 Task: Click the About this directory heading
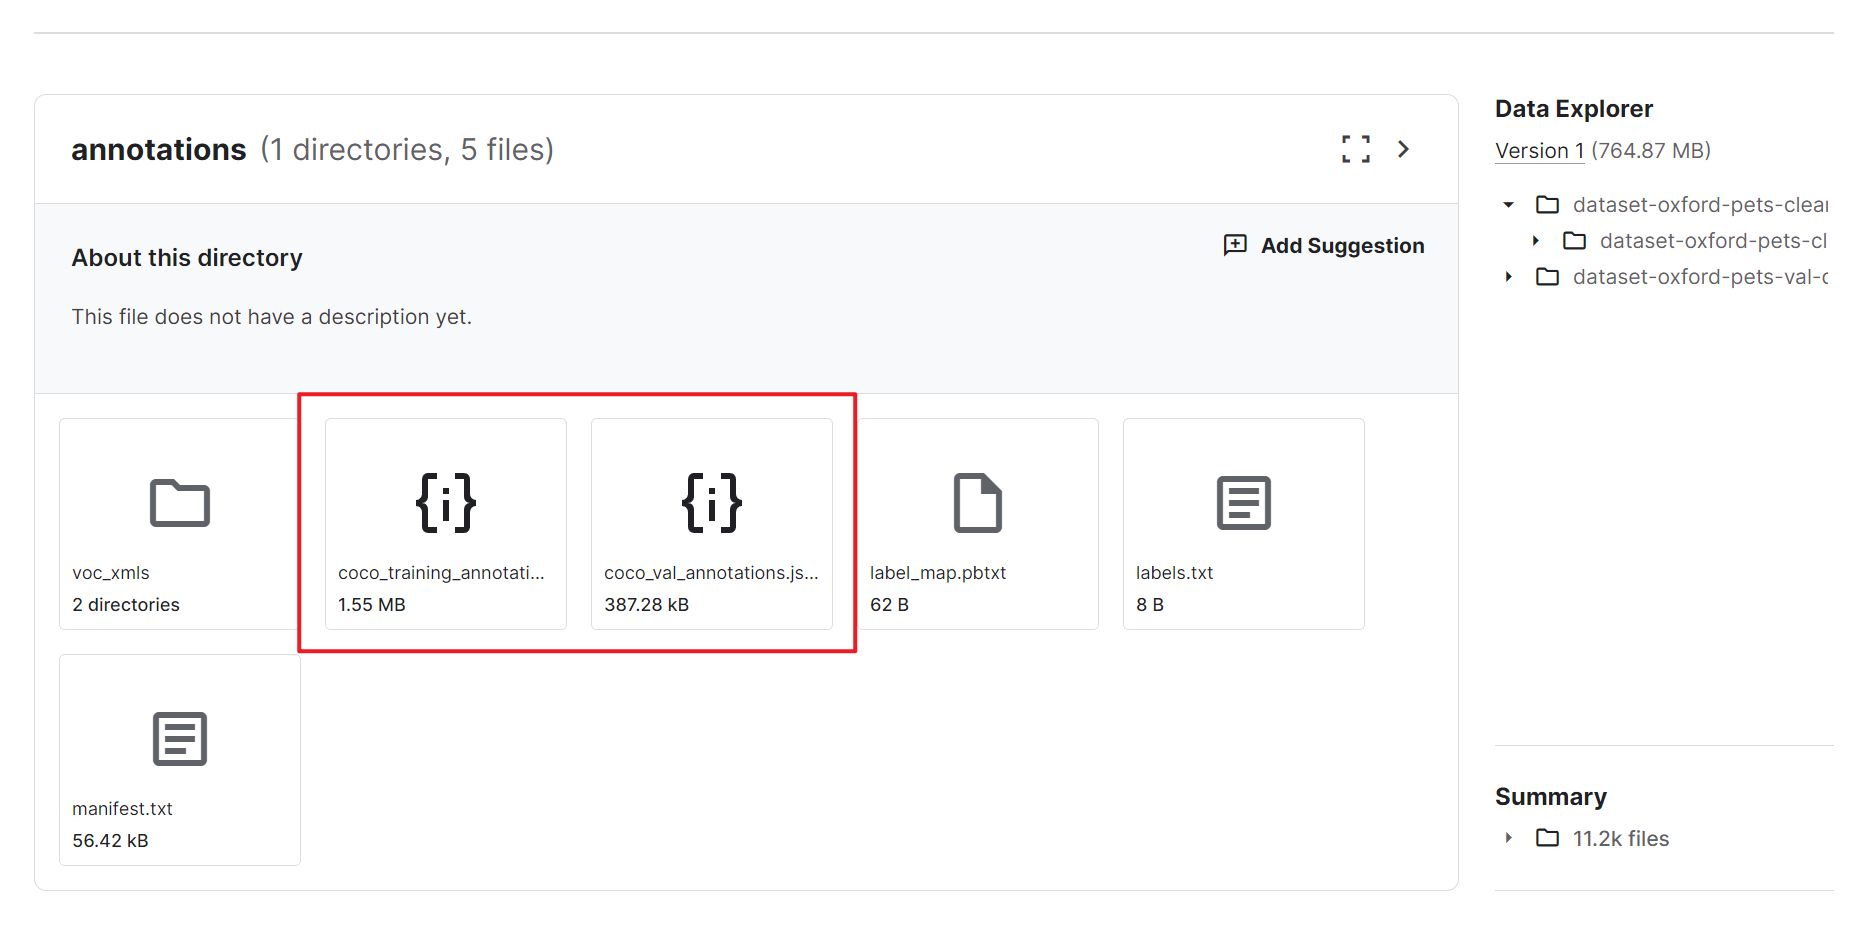pos(187,258)
